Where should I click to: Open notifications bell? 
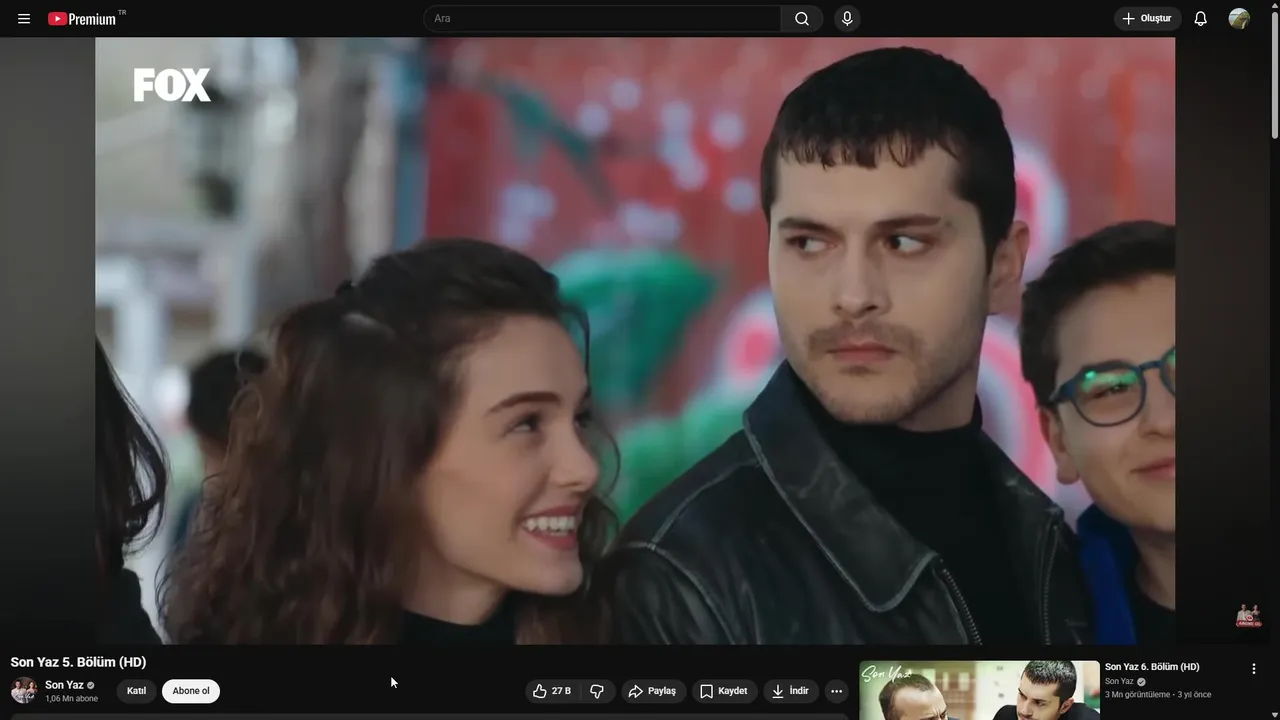pos(1200,19)
